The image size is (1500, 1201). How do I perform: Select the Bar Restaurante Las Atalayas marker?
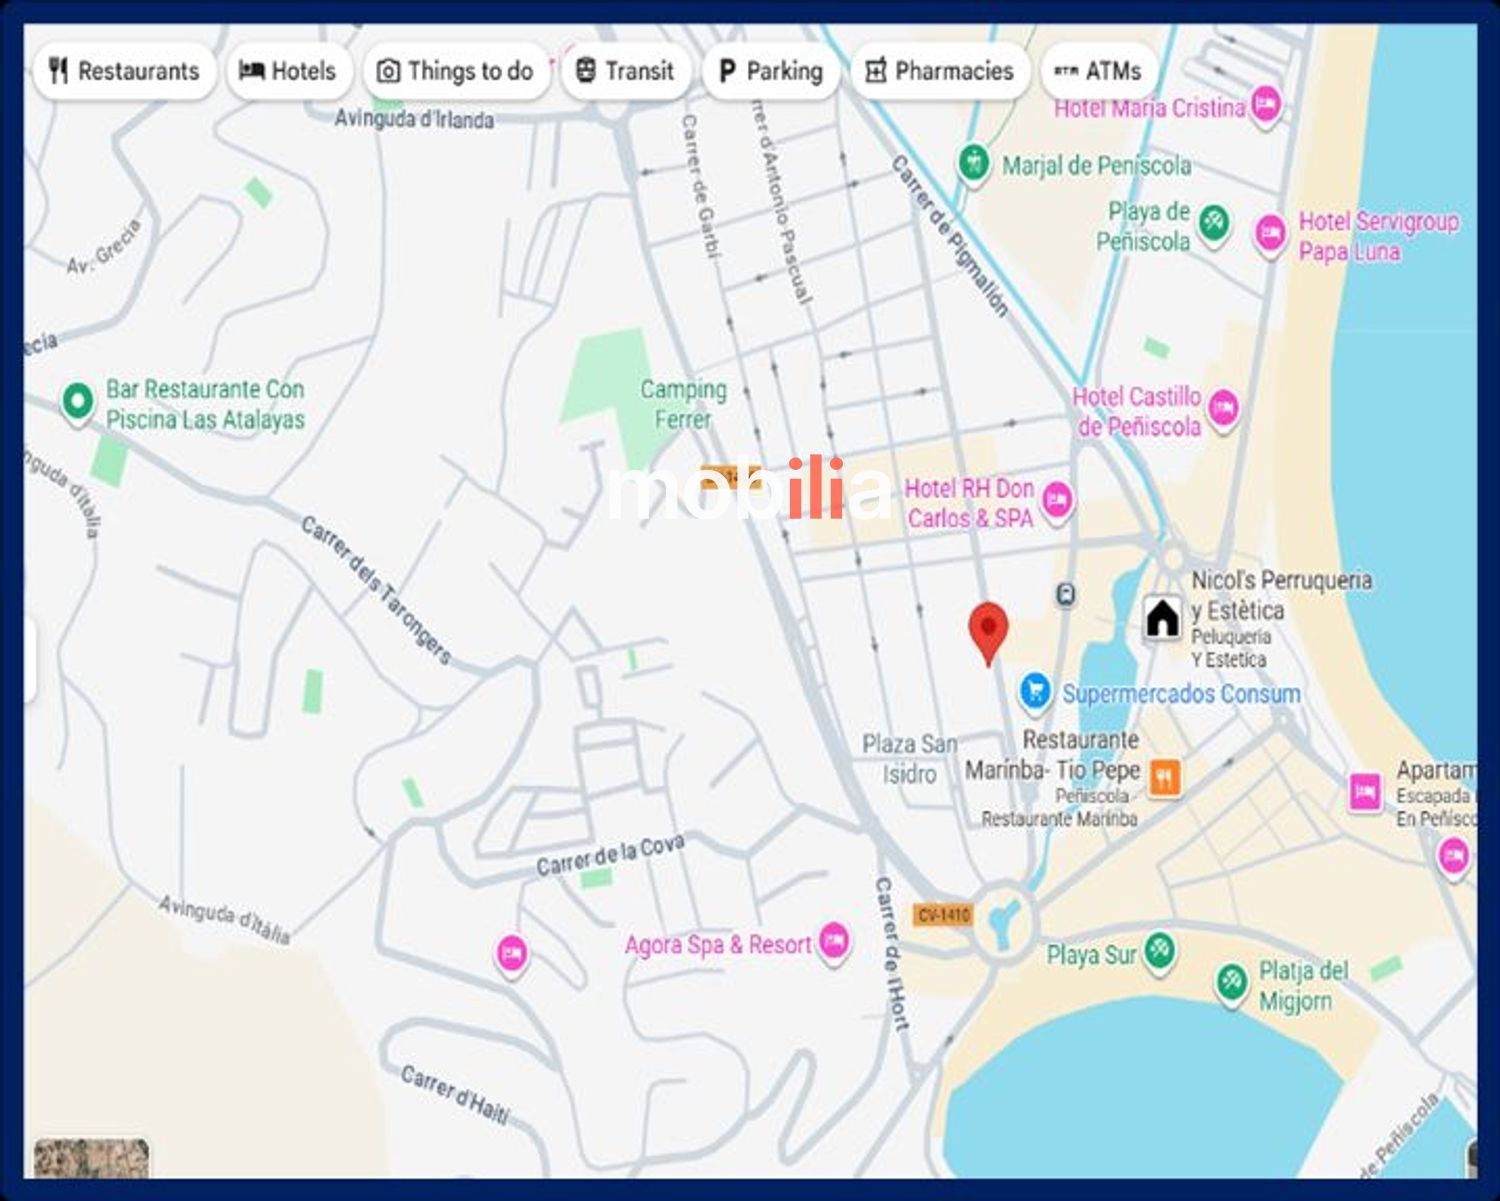pos(77,401)
